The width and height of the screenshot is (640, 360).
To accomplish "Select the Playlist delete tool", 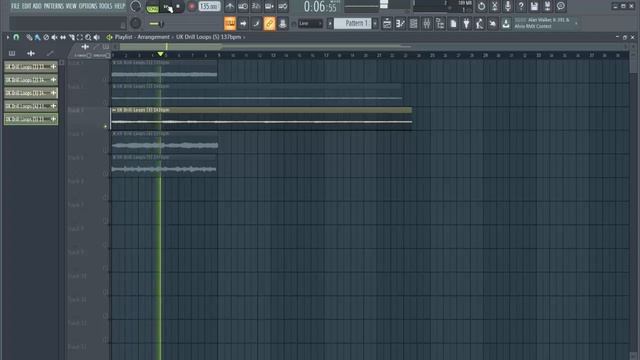I will click(x=46, y=37).
